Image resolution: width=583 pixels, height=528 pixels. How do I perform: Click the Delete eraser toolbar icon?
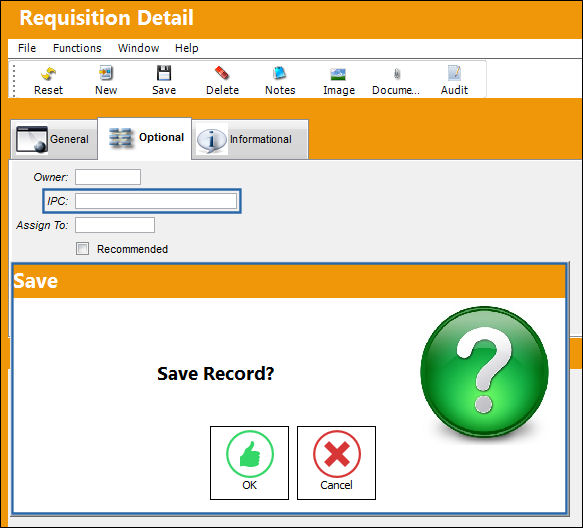(222, 80)
